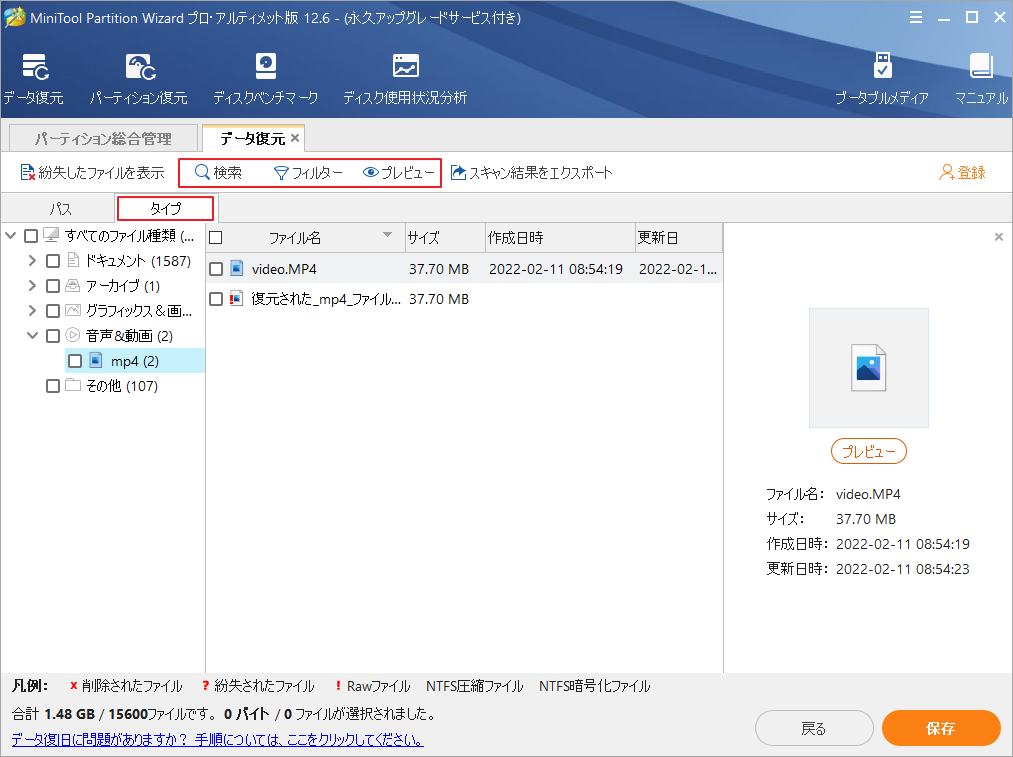Check the video.MP4 file checkbox
Screen dimensions: 1013x757
(216, 268)
